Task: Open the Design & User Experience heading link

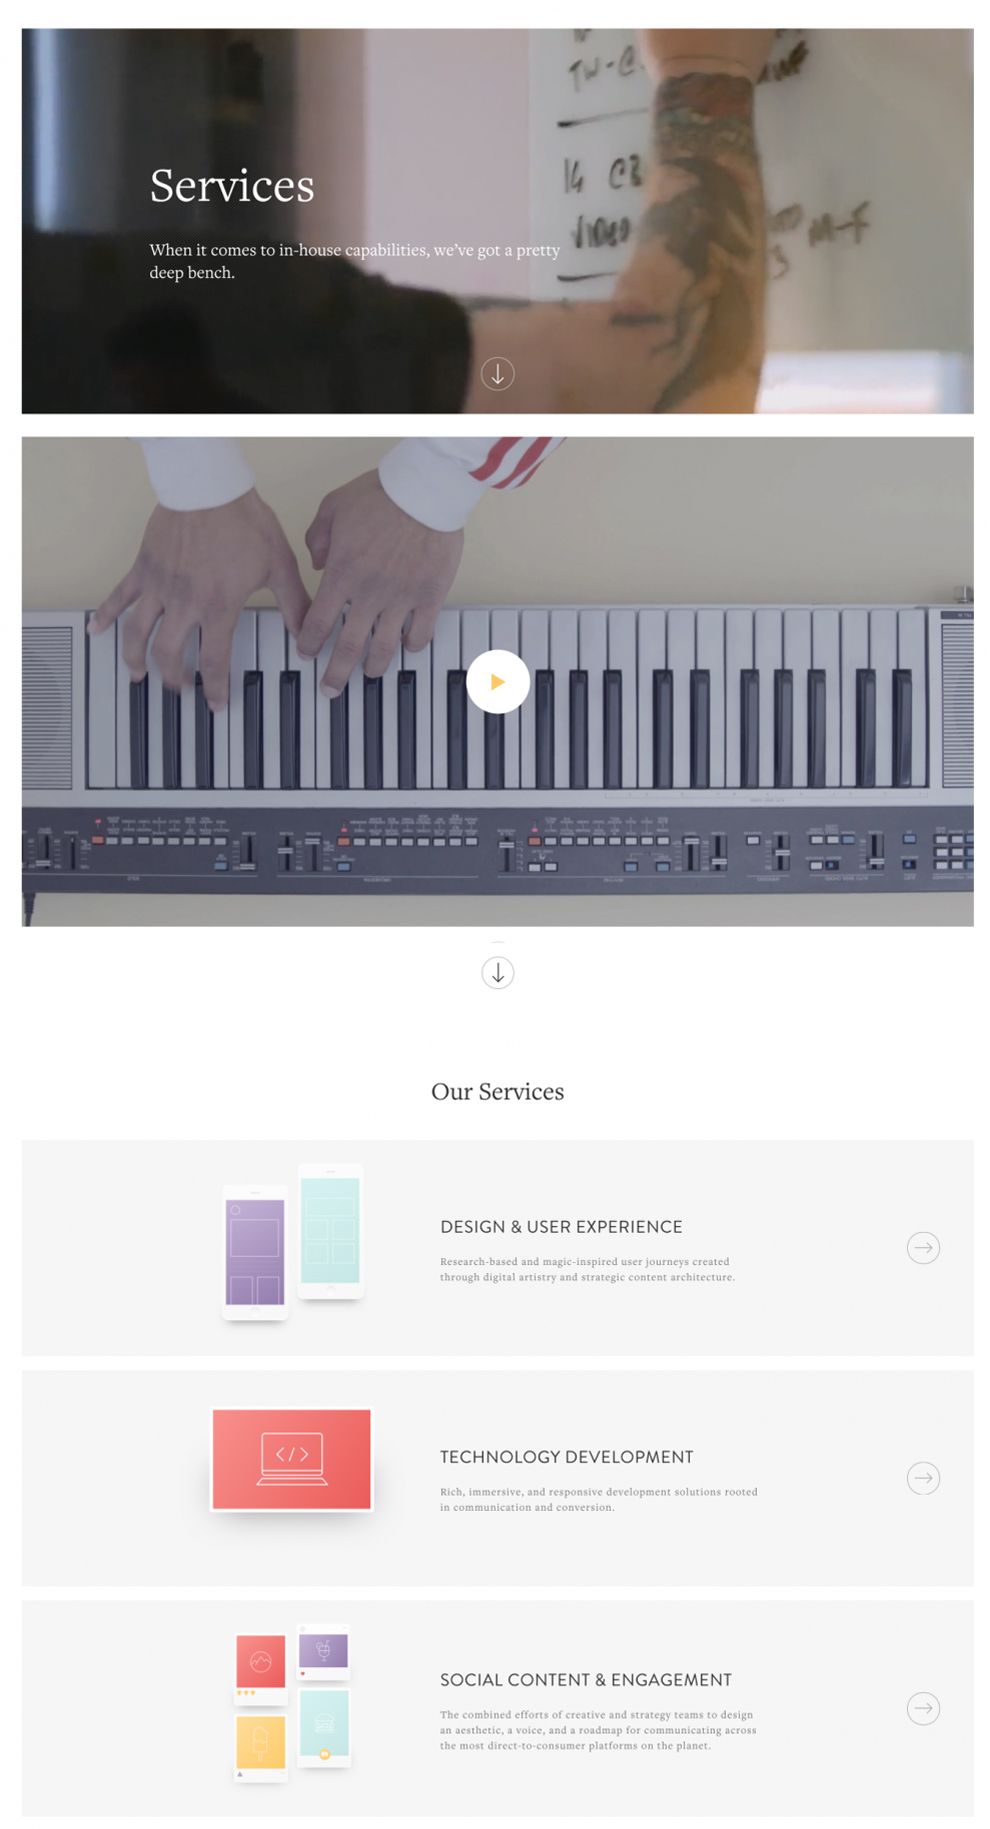Action: tap(561, 1227)
